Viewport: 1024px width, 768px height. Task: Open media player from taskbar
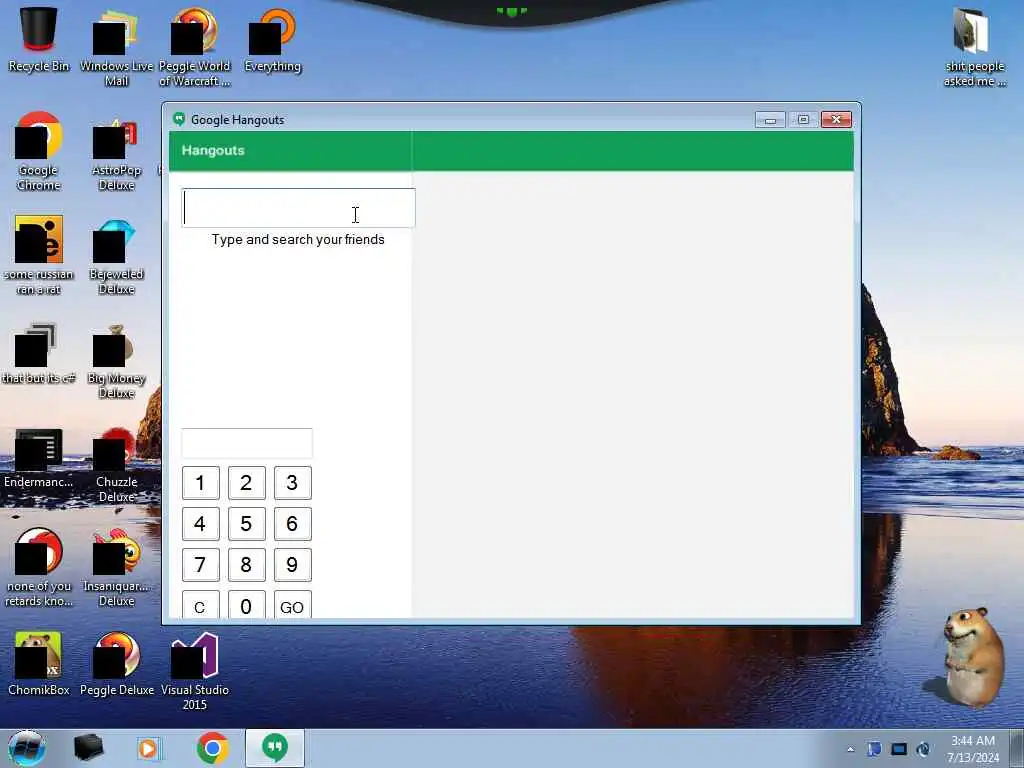click(148, 748)
